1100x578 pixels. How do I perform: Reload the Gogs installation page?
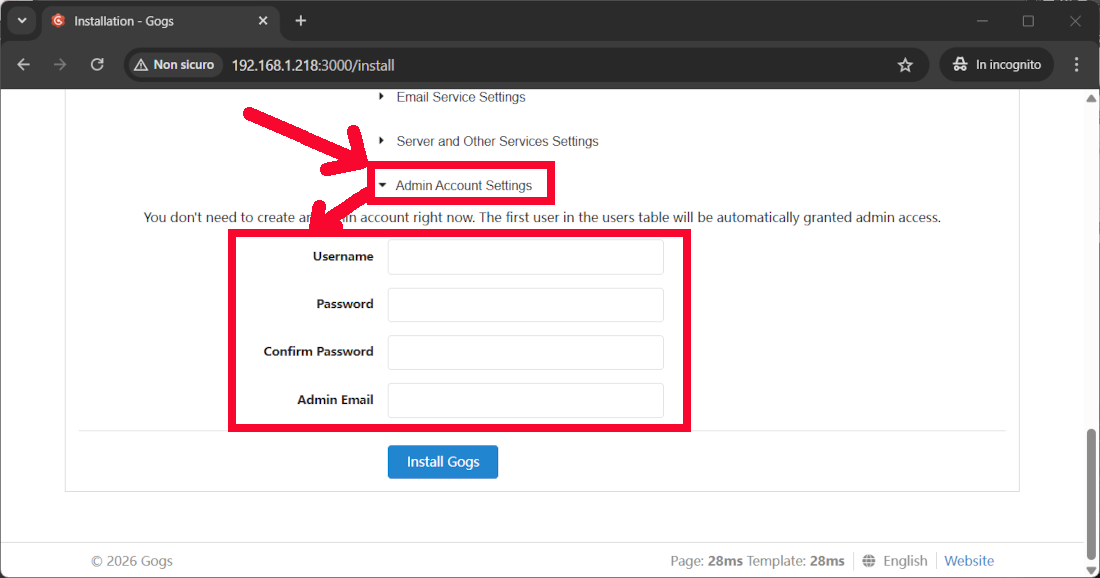point(97,65)
